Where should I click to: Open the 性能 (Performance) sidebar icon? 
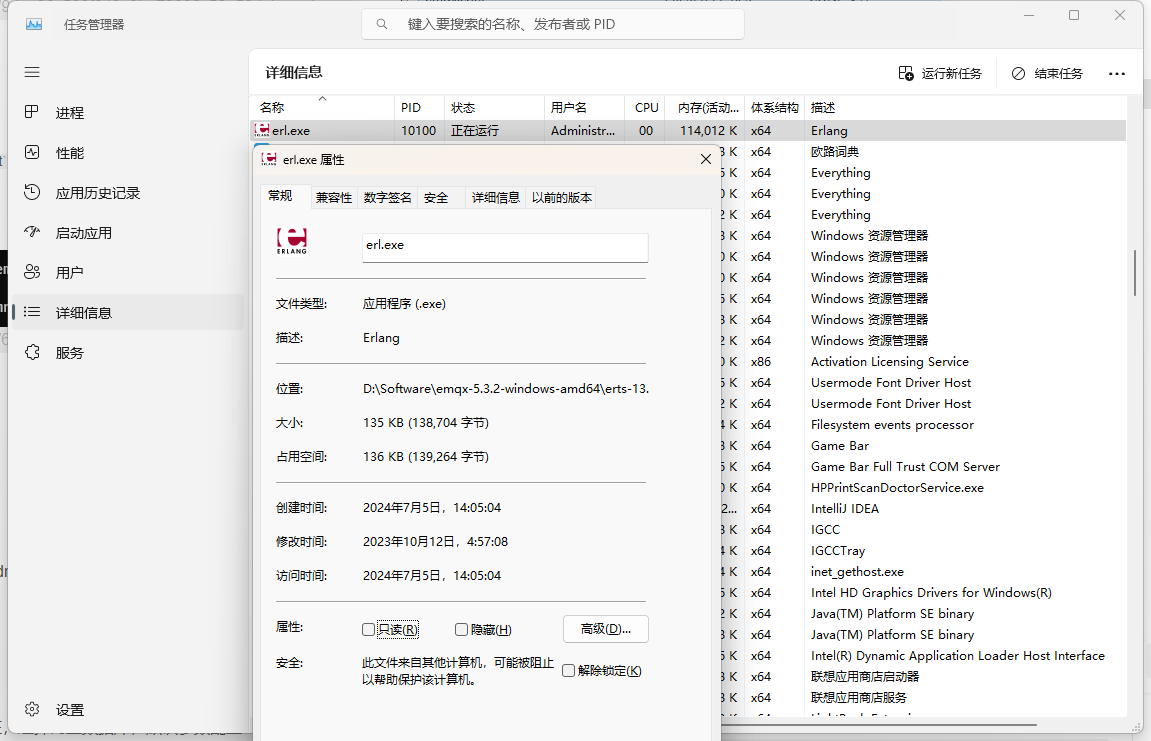click(x=32, y=153)
